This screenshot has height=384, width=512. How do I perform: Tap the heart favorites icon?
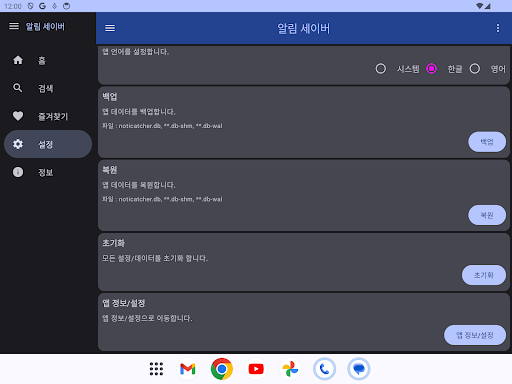[18, 116]
